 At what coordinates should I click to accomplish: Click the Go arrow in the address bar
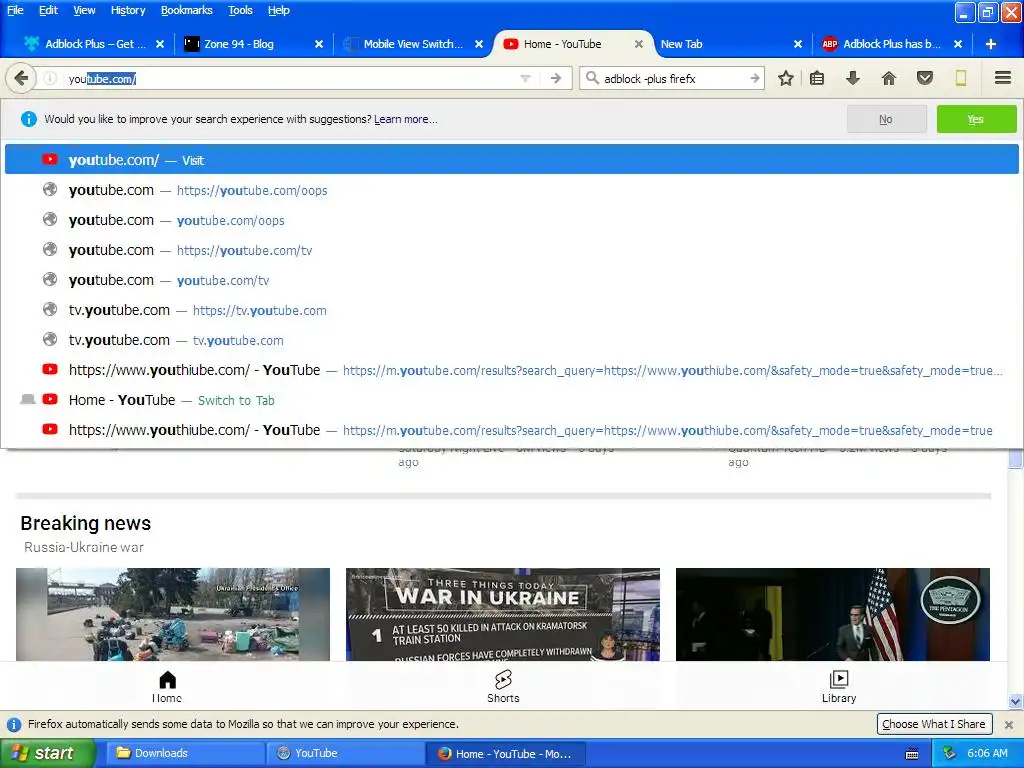pyautogui.click(x=556, y=78)
